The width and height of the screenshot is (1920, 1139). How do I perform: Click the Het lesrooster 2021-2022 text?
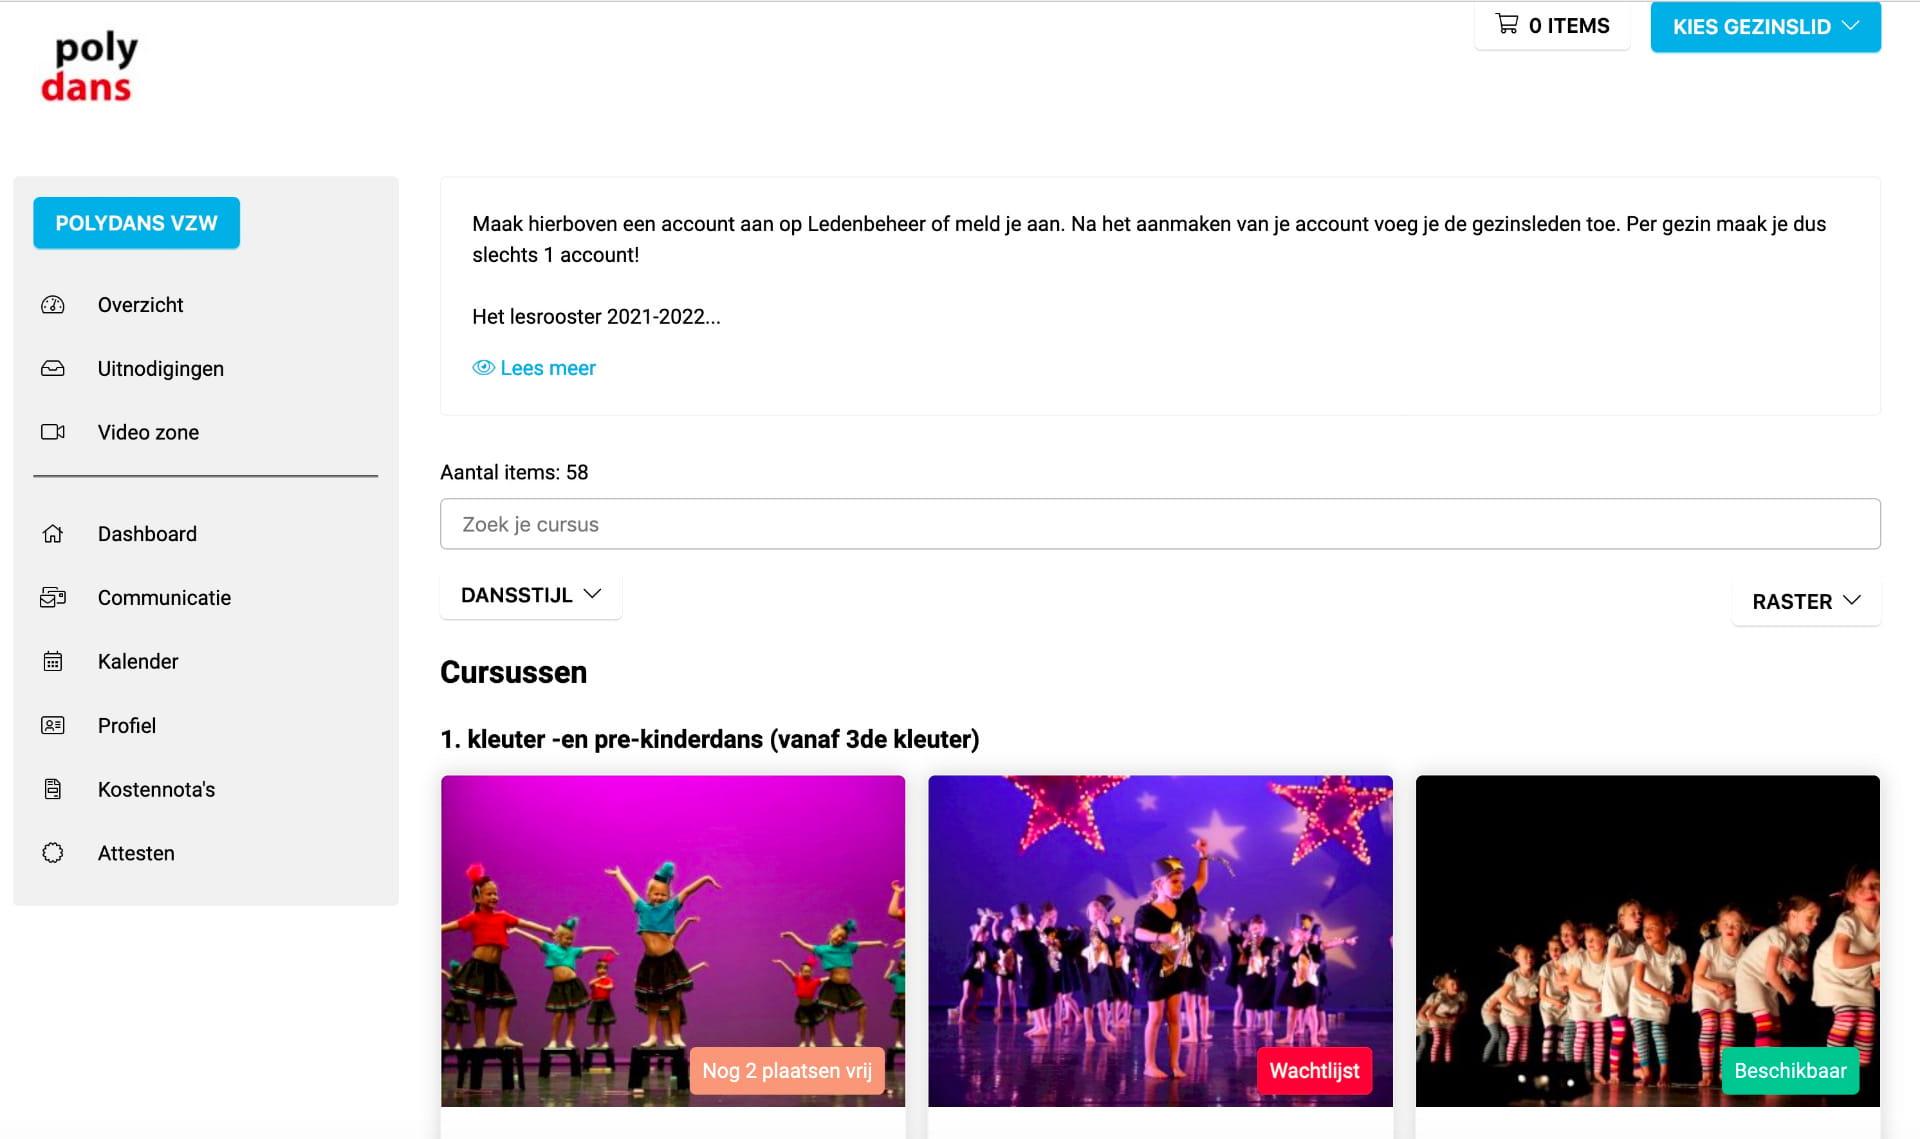point(596,317)
